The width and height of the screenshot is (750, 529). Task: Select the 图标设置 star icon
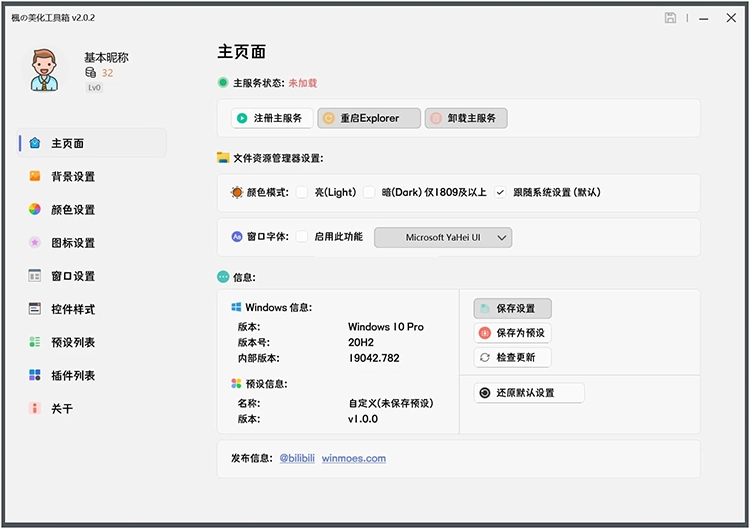tap(35, 243)
